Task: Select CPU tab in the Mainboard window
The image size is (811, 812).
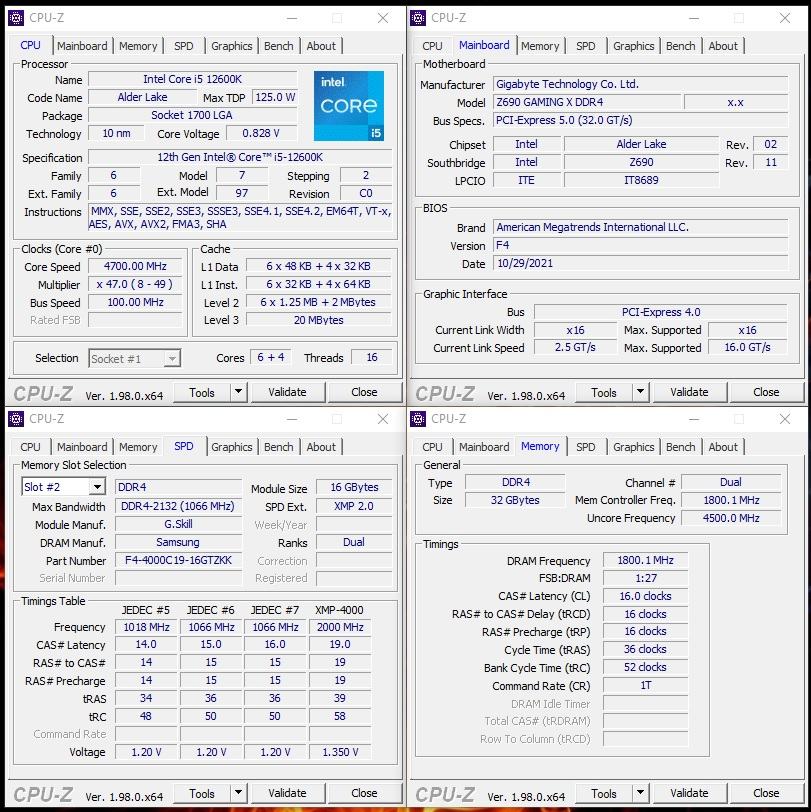Action: (x=432, y=46)
